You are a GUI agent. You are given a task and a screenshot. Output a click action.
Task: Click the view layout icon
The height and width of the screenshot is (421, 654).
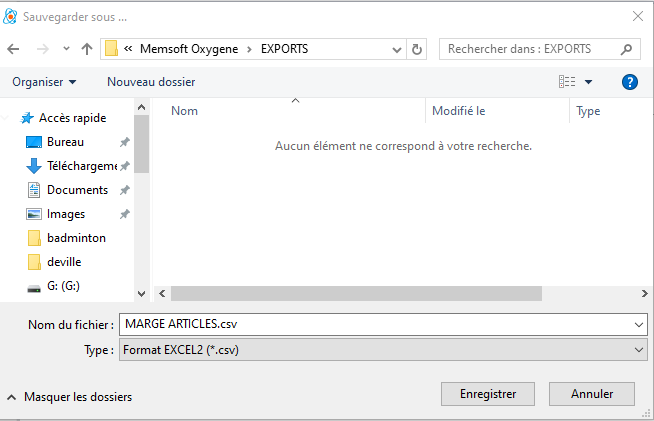click(568, 82)
